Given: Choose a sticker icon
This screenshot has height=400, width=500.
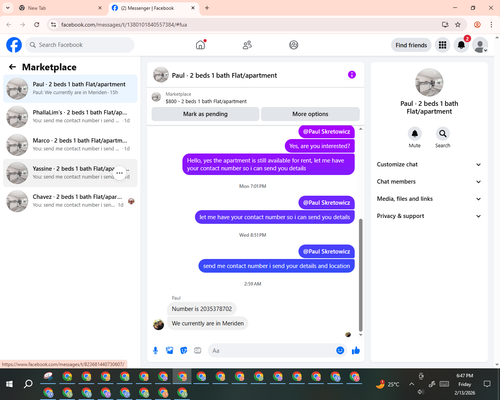Looking at the screenshot, I should tap(184, 350).
